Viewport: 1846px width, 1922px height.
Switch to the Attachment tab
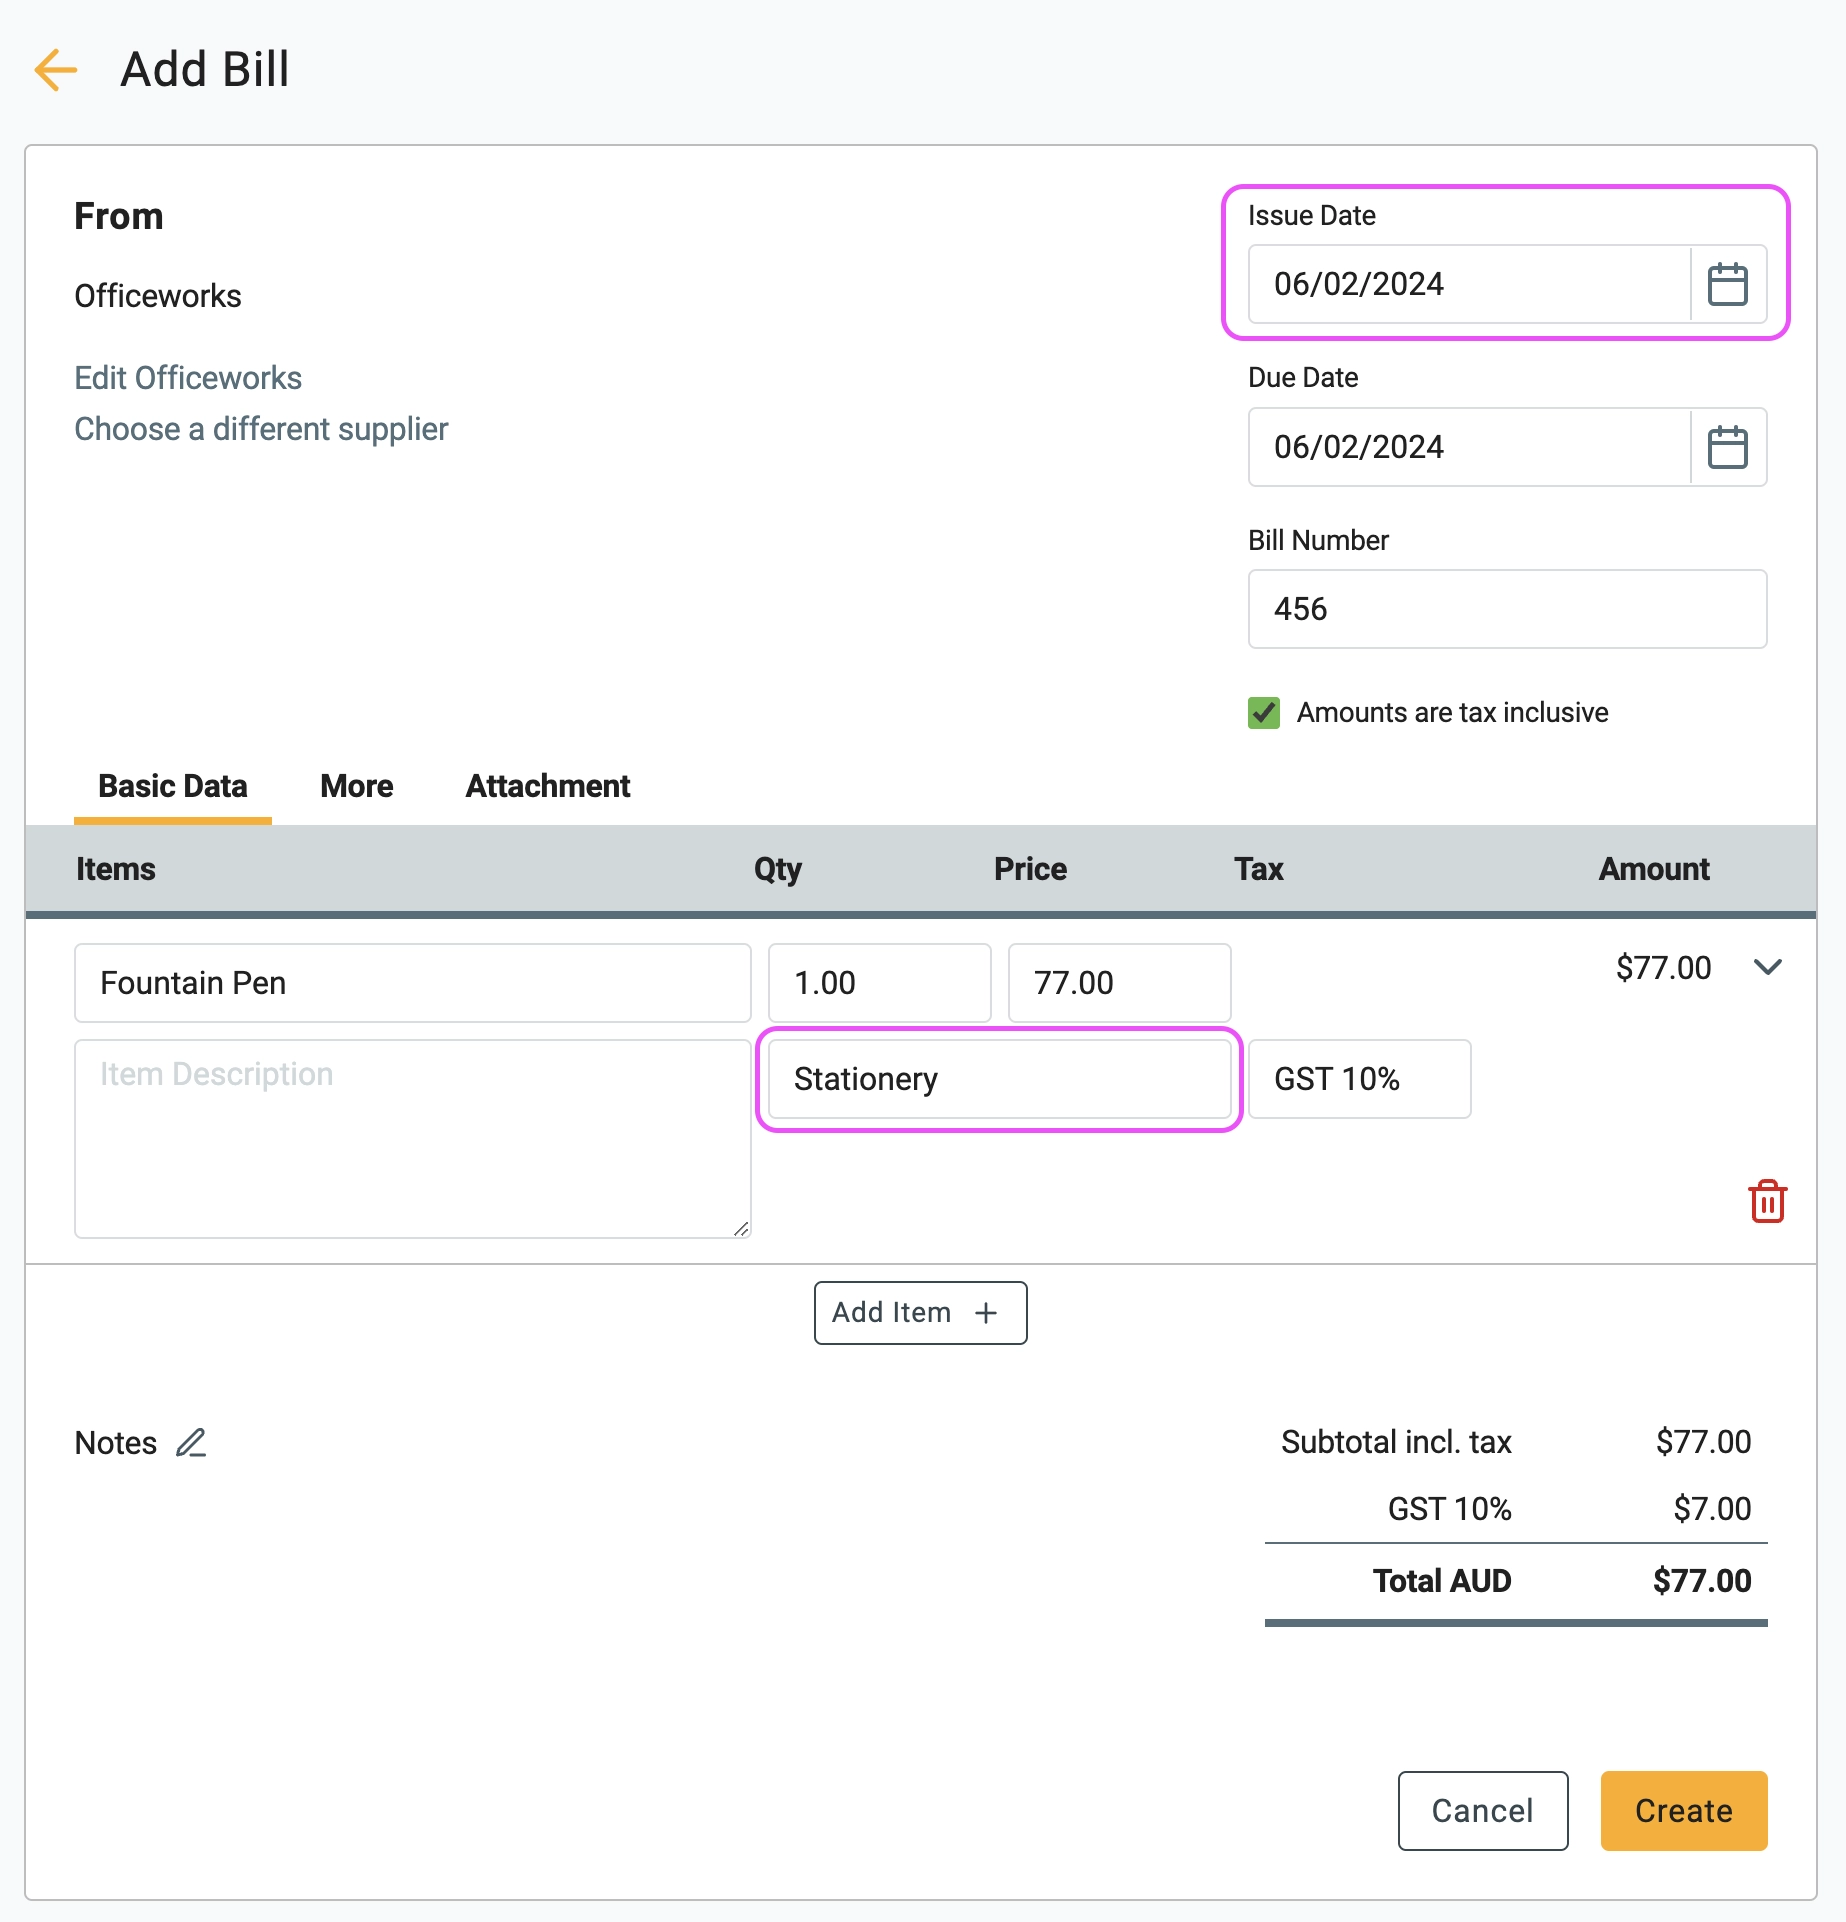tap(547, 787)
